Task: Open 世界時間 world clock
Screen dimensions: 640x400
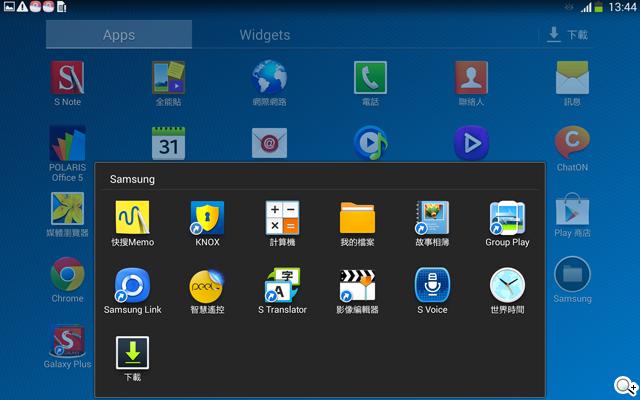Action: 507,286
